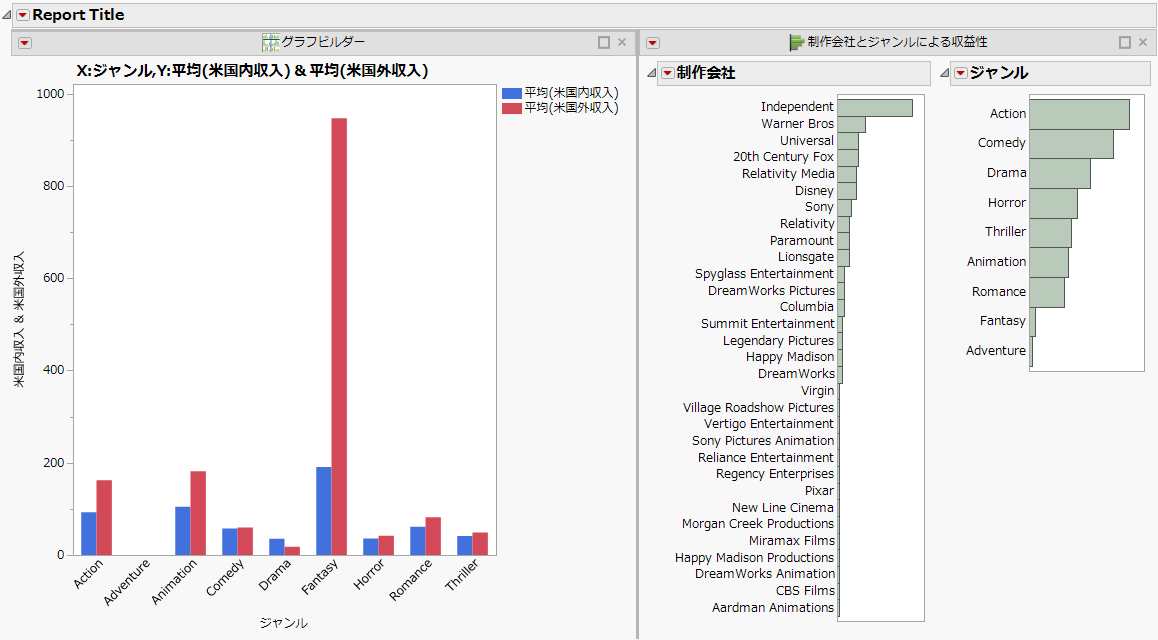1158x640 pixels.
Task: Click the Paramount label
Action: coord(801,241)
